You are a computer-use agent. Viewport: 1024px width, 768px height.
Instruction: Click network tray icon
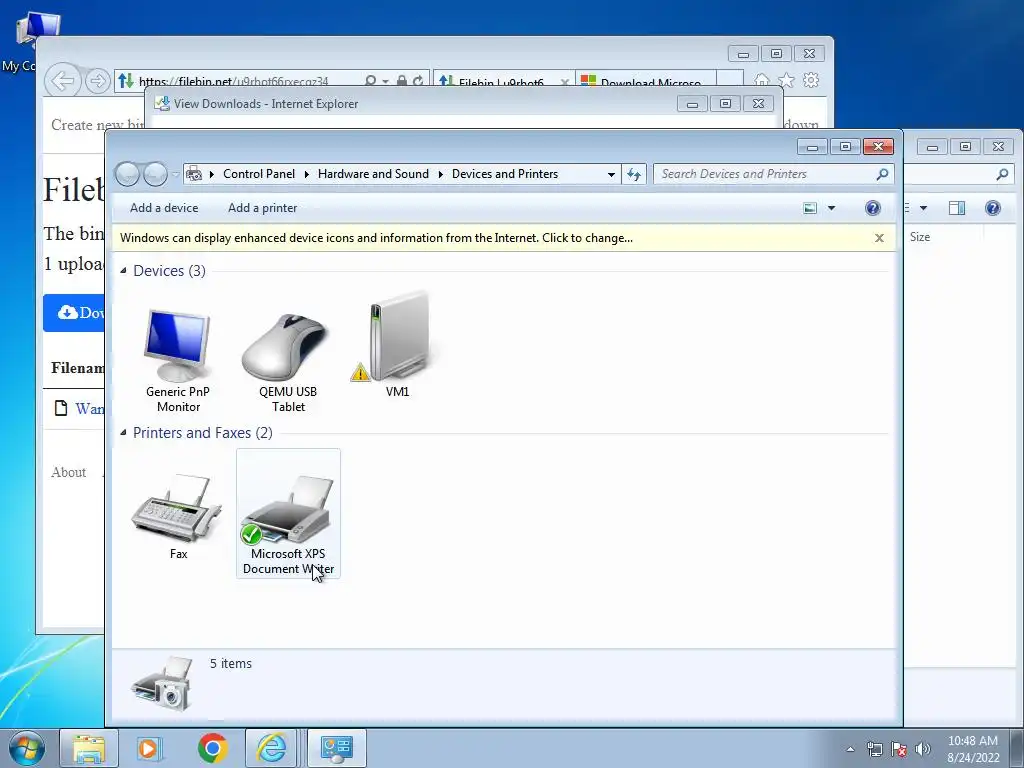[874, 749]
